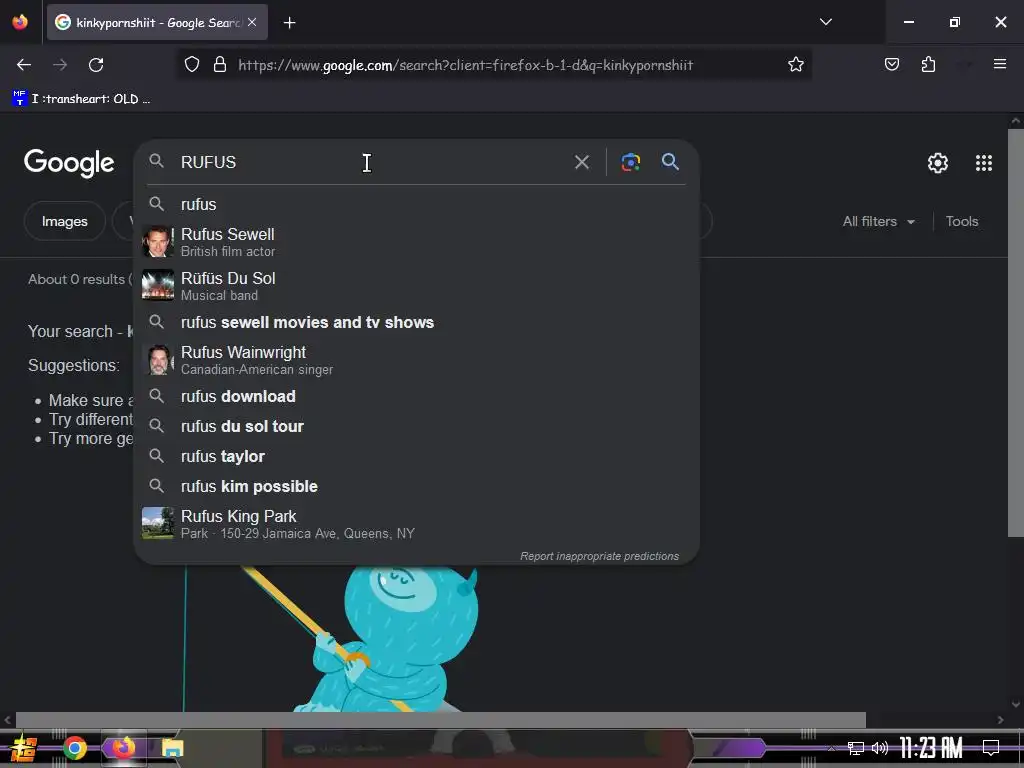Pick 'rufus sewell movies and tv shows'
This screenshot has width=1024, height=768.
coord(416,323)
